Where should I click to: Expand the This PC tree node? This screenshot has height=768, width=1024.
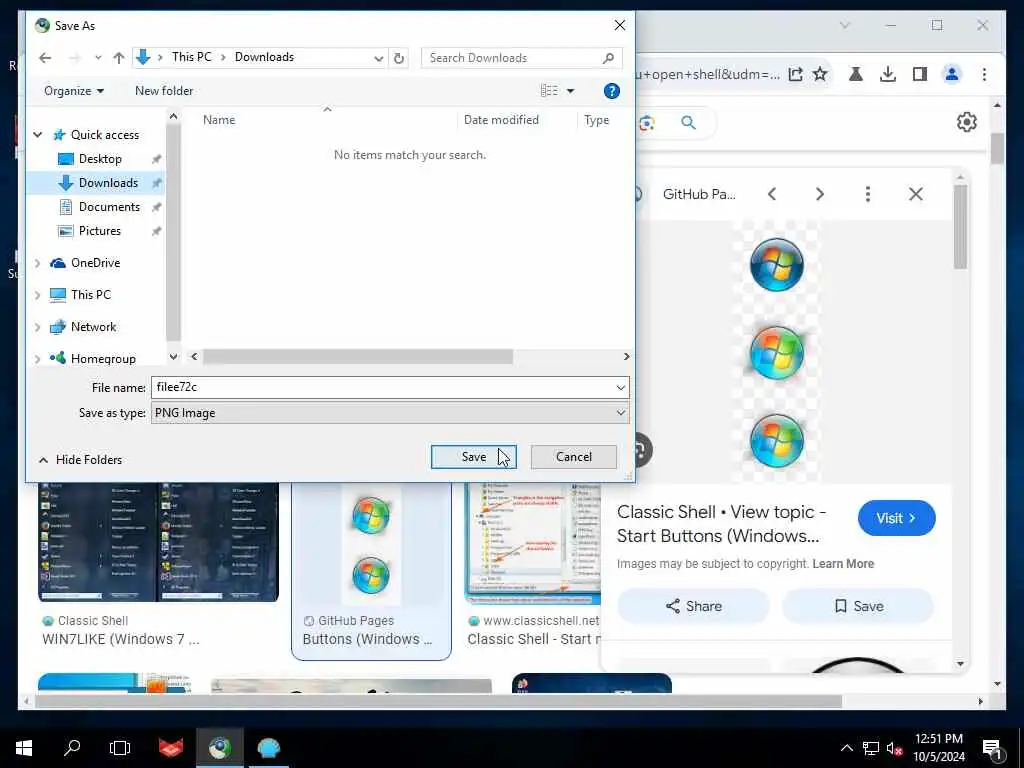point(37,295)
